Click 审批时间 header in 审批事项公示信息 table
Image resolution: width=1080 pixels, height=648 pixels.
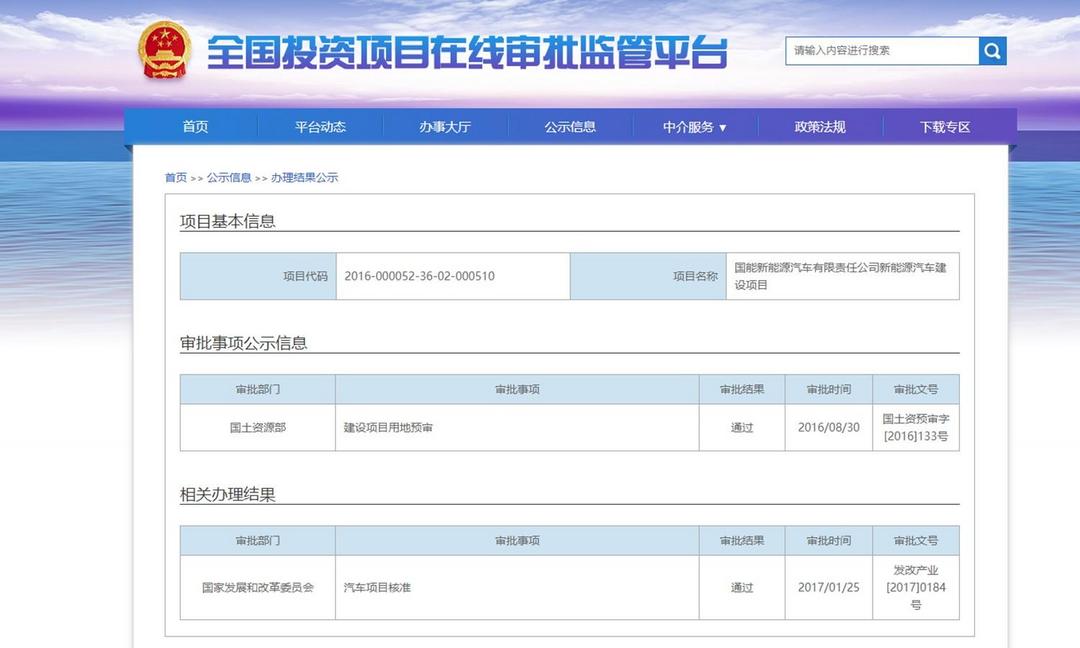[x=829, y=389]
